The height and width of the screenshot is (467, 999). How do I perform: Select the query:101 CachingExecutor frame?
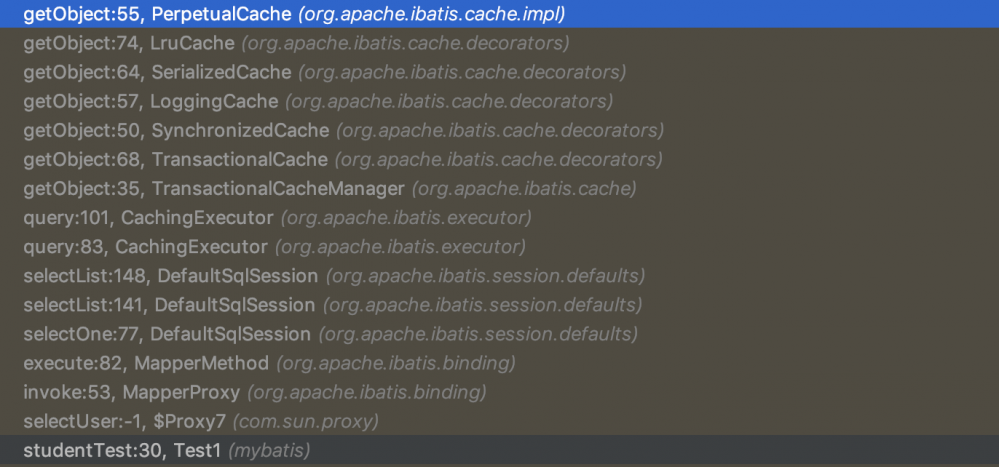click(148, 218)
